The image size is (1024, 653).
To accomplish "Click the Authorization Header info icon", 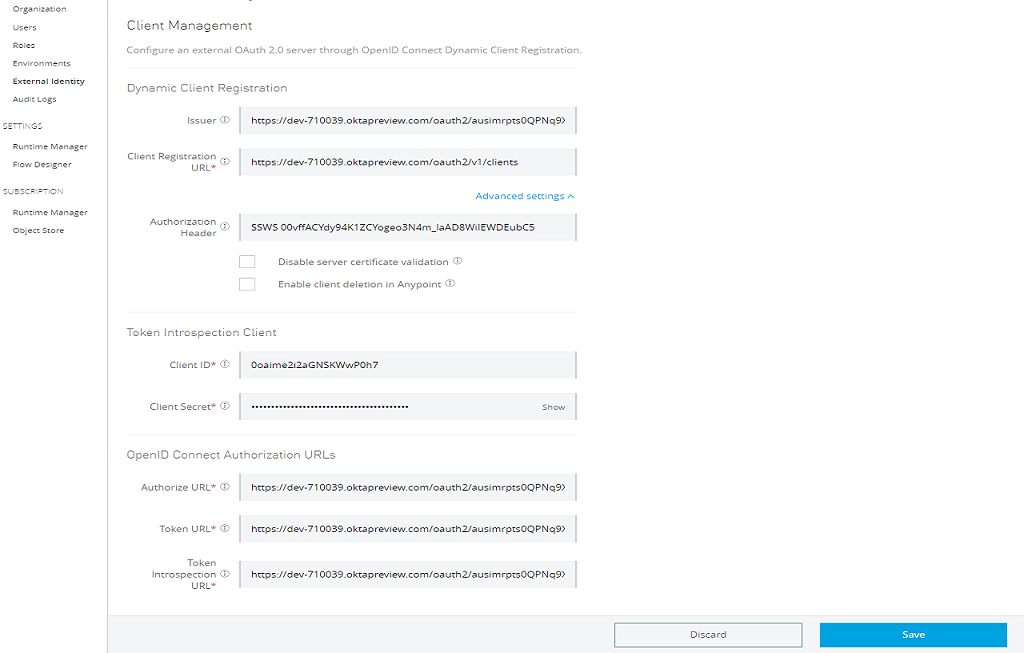I will (x=224, y=227).
